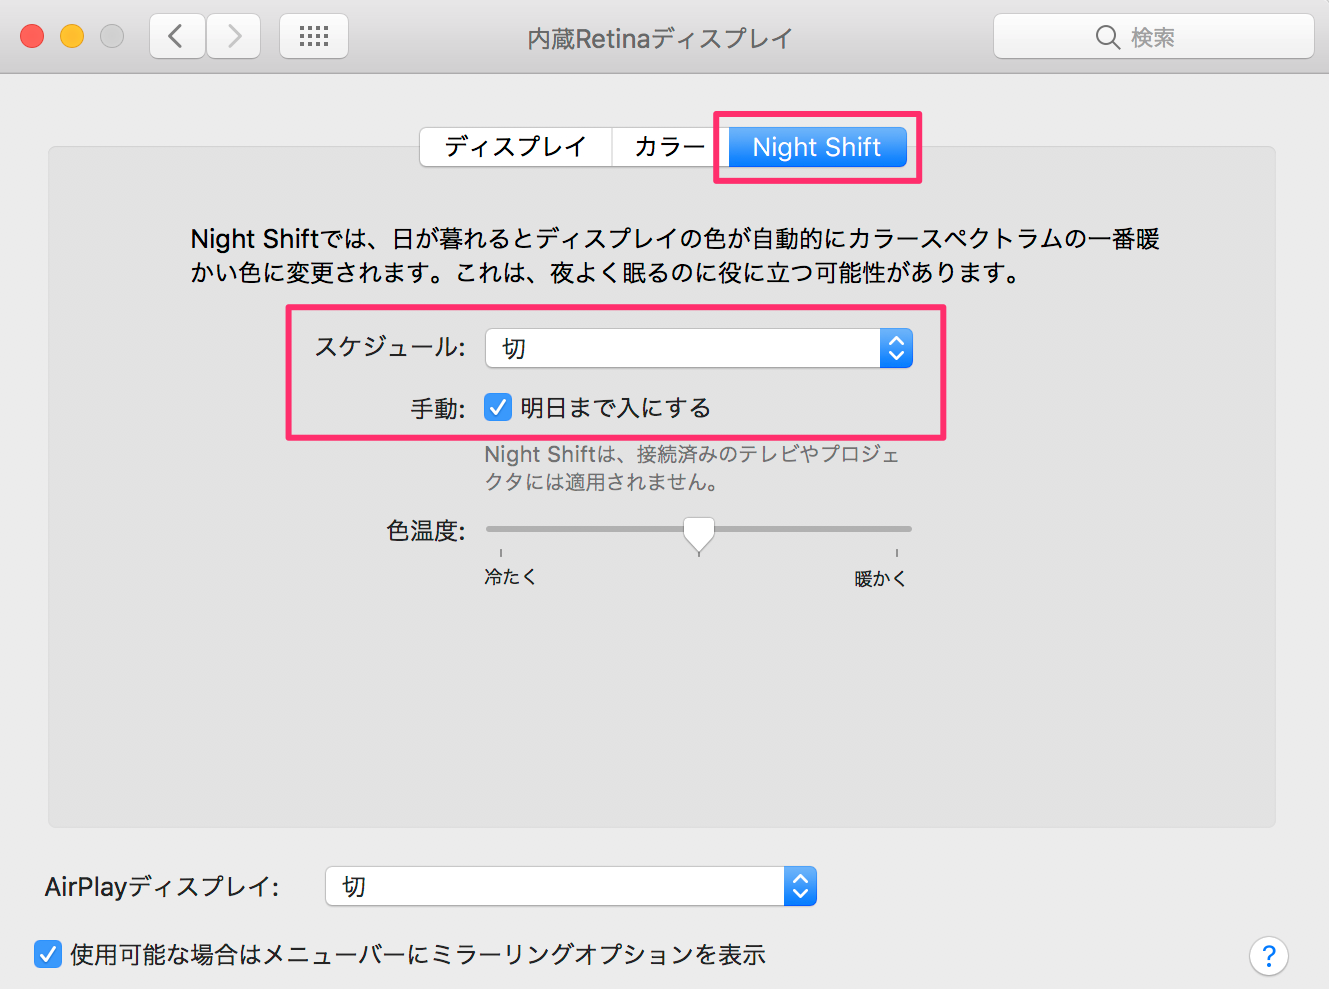Show all preferences via the grid icon
Viewport: 1329px width, 989px height.
[x=314, y=37]
